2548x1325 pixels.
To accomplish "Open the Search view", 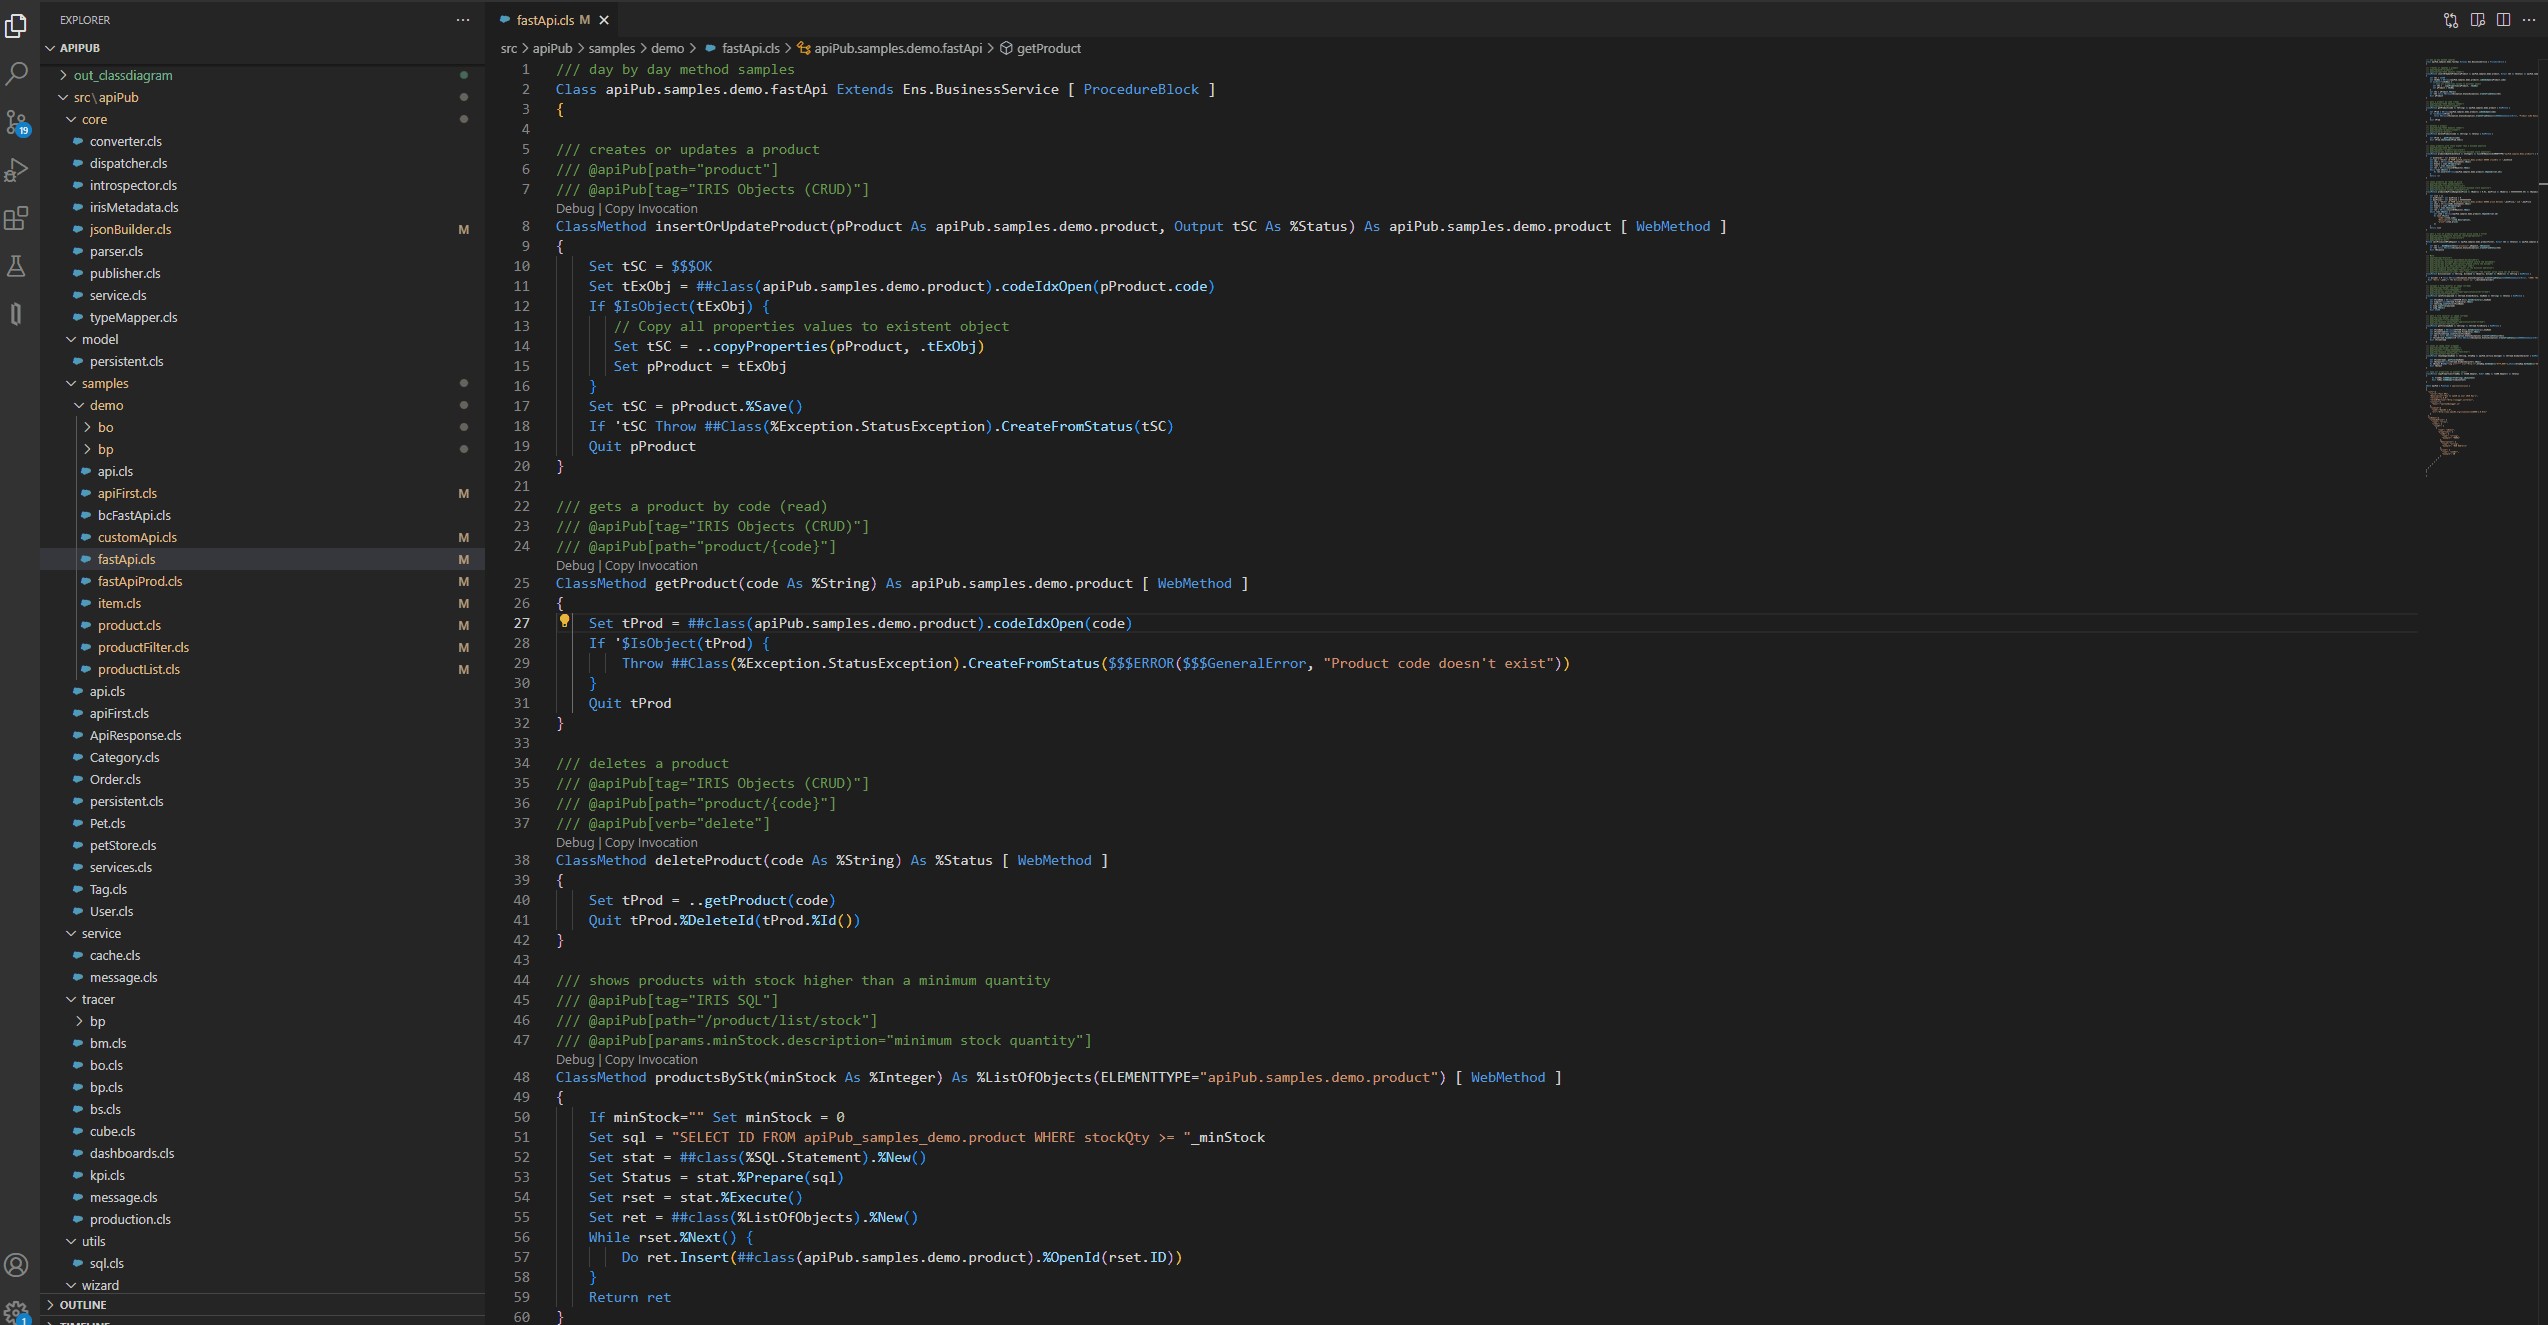I will 17,75.
